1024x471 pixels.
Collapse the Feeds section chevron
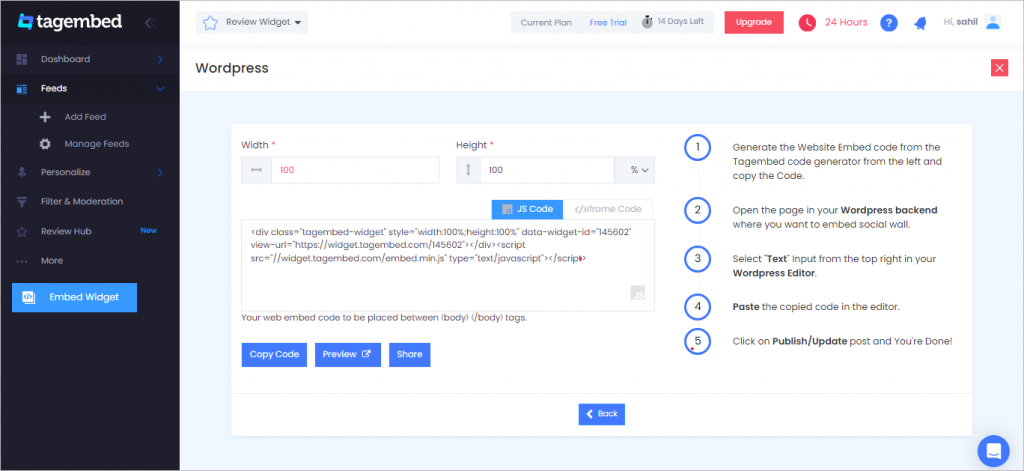(160, 89)
